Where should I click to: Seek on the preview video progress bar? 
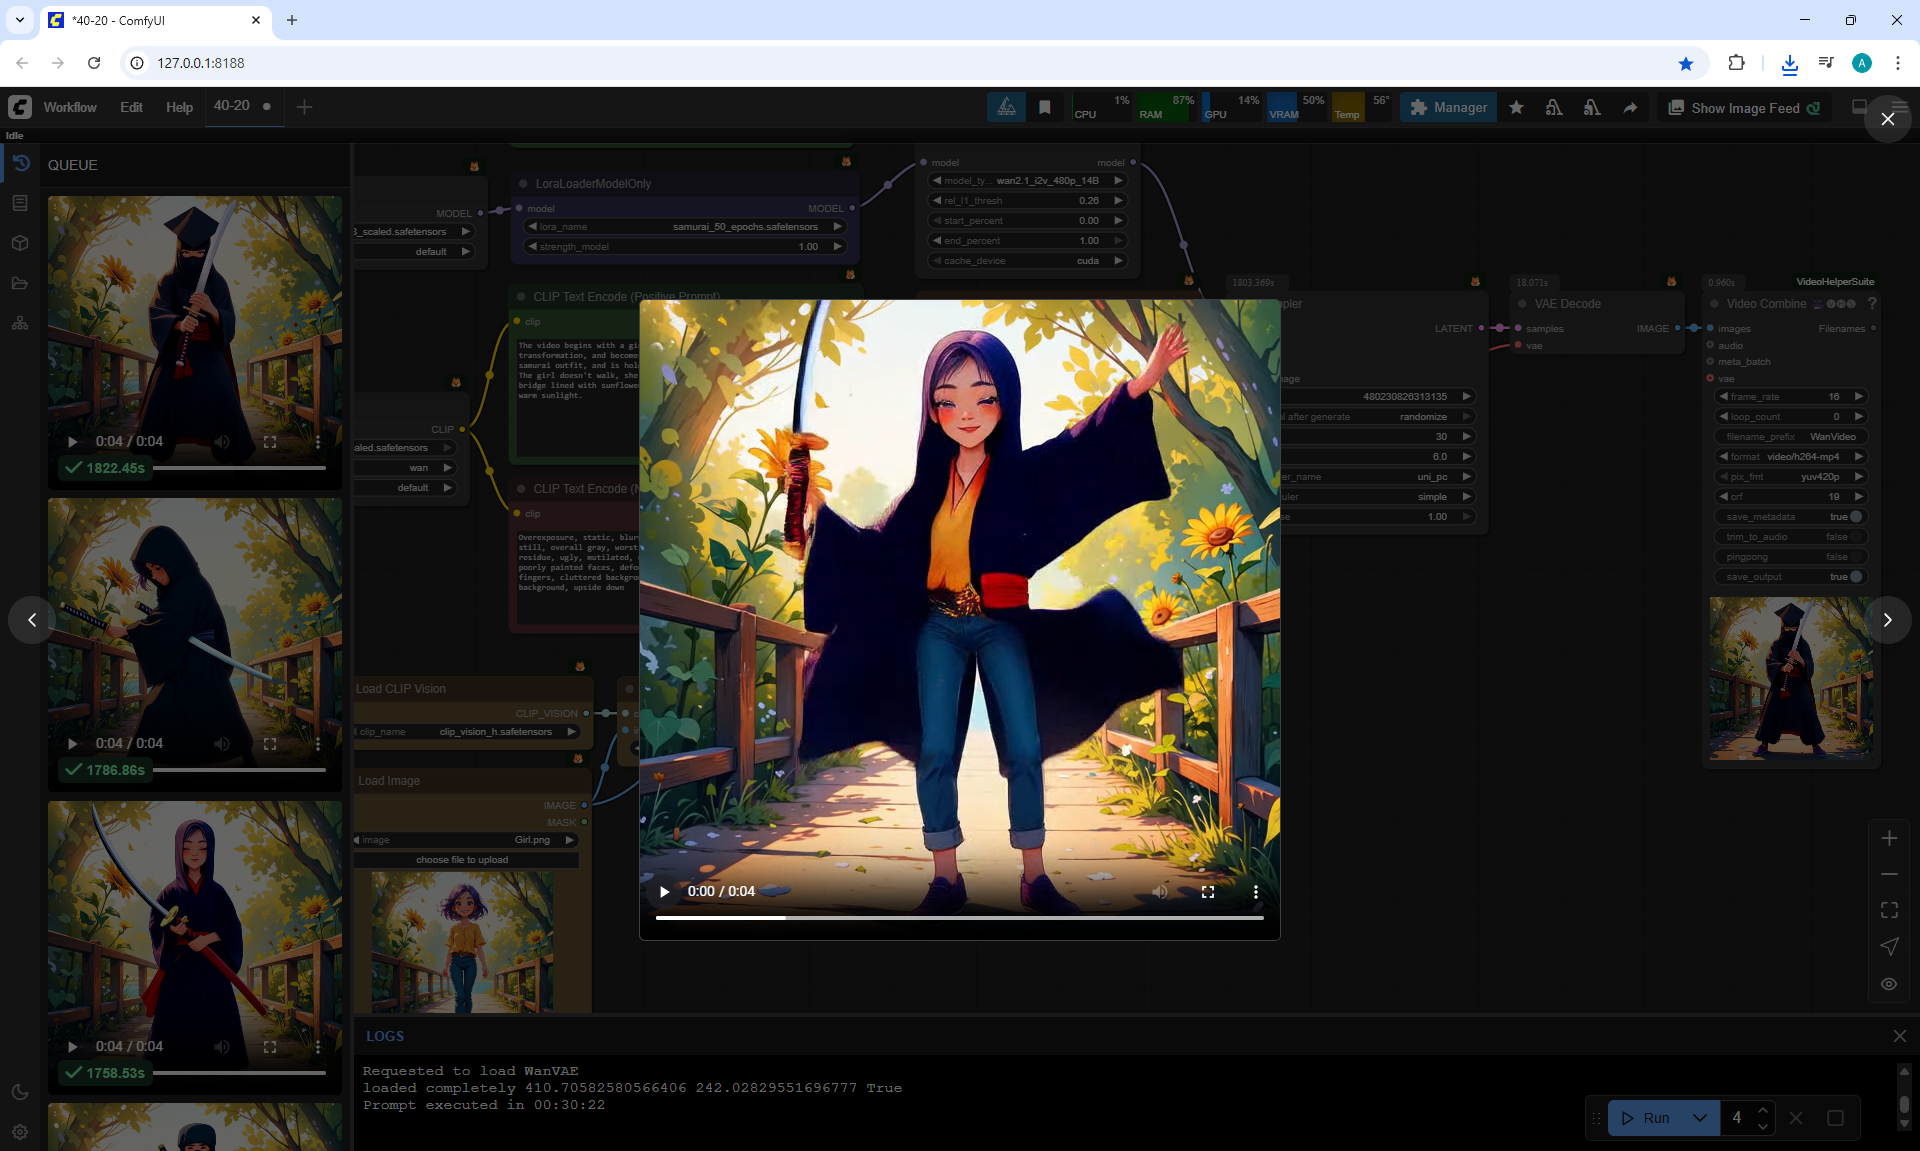(959, 917)
